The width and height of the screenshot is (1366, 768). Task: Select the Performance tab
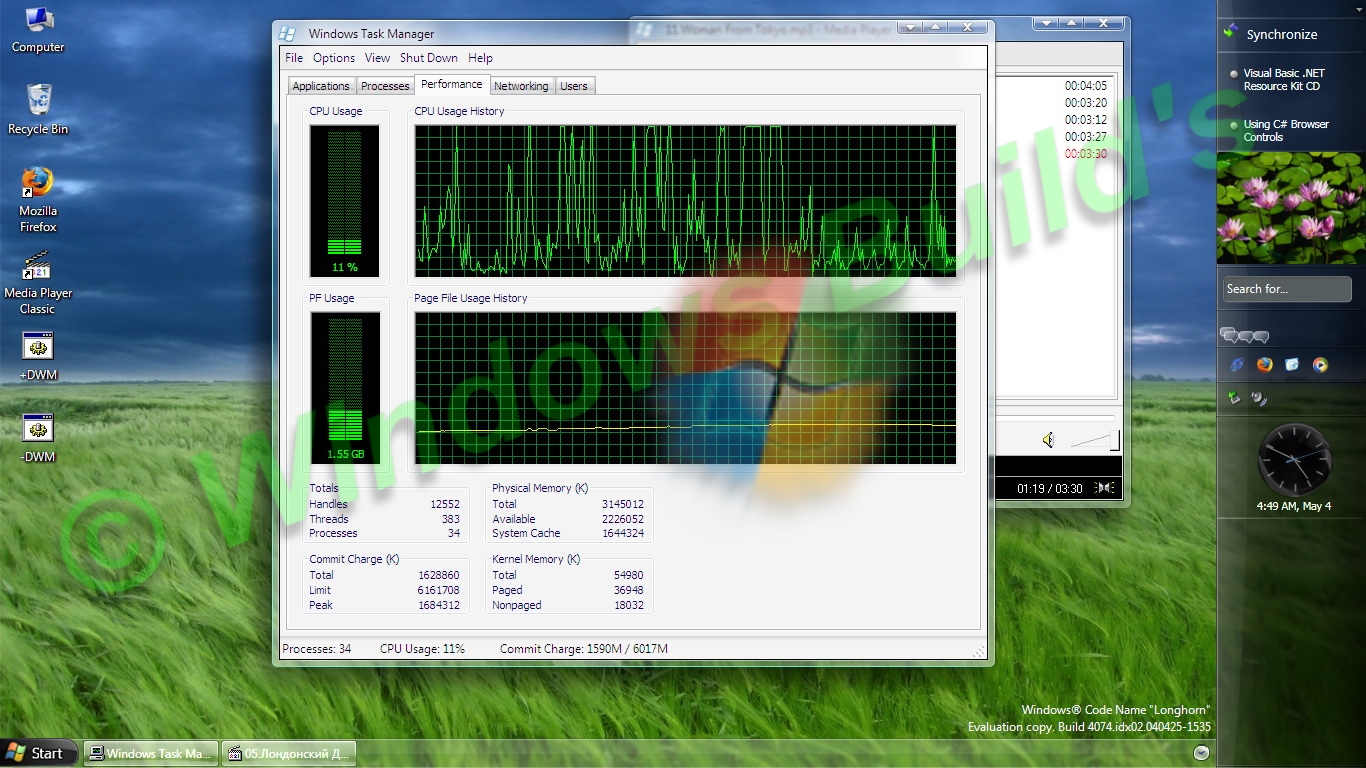coord(452,84)
